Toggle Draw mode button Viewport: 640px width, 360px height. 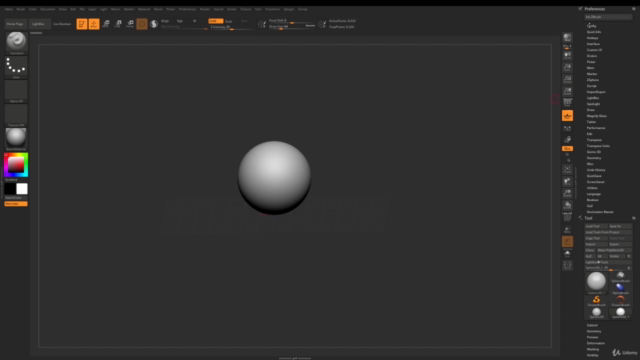(94, 24)
